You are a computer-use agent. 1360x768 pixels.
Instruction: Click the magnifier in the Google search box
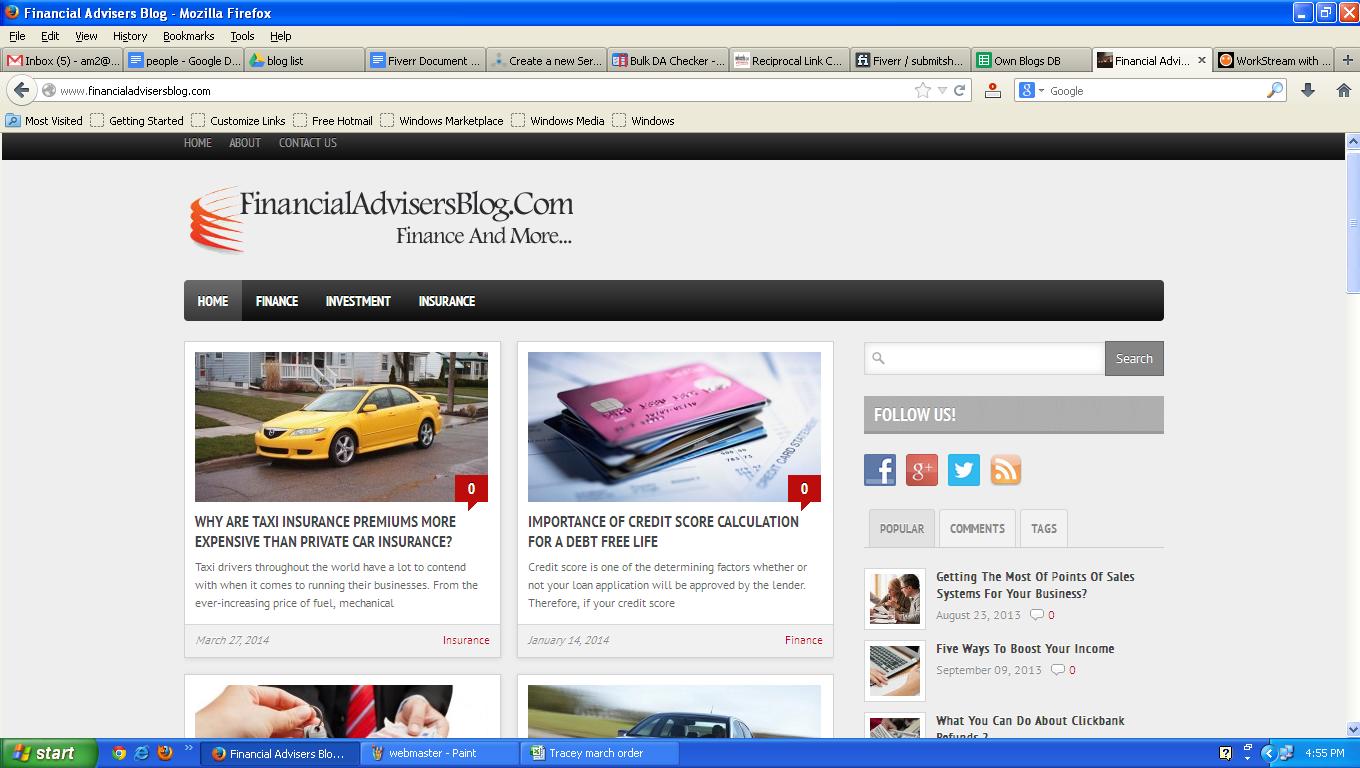(1274, 90)
